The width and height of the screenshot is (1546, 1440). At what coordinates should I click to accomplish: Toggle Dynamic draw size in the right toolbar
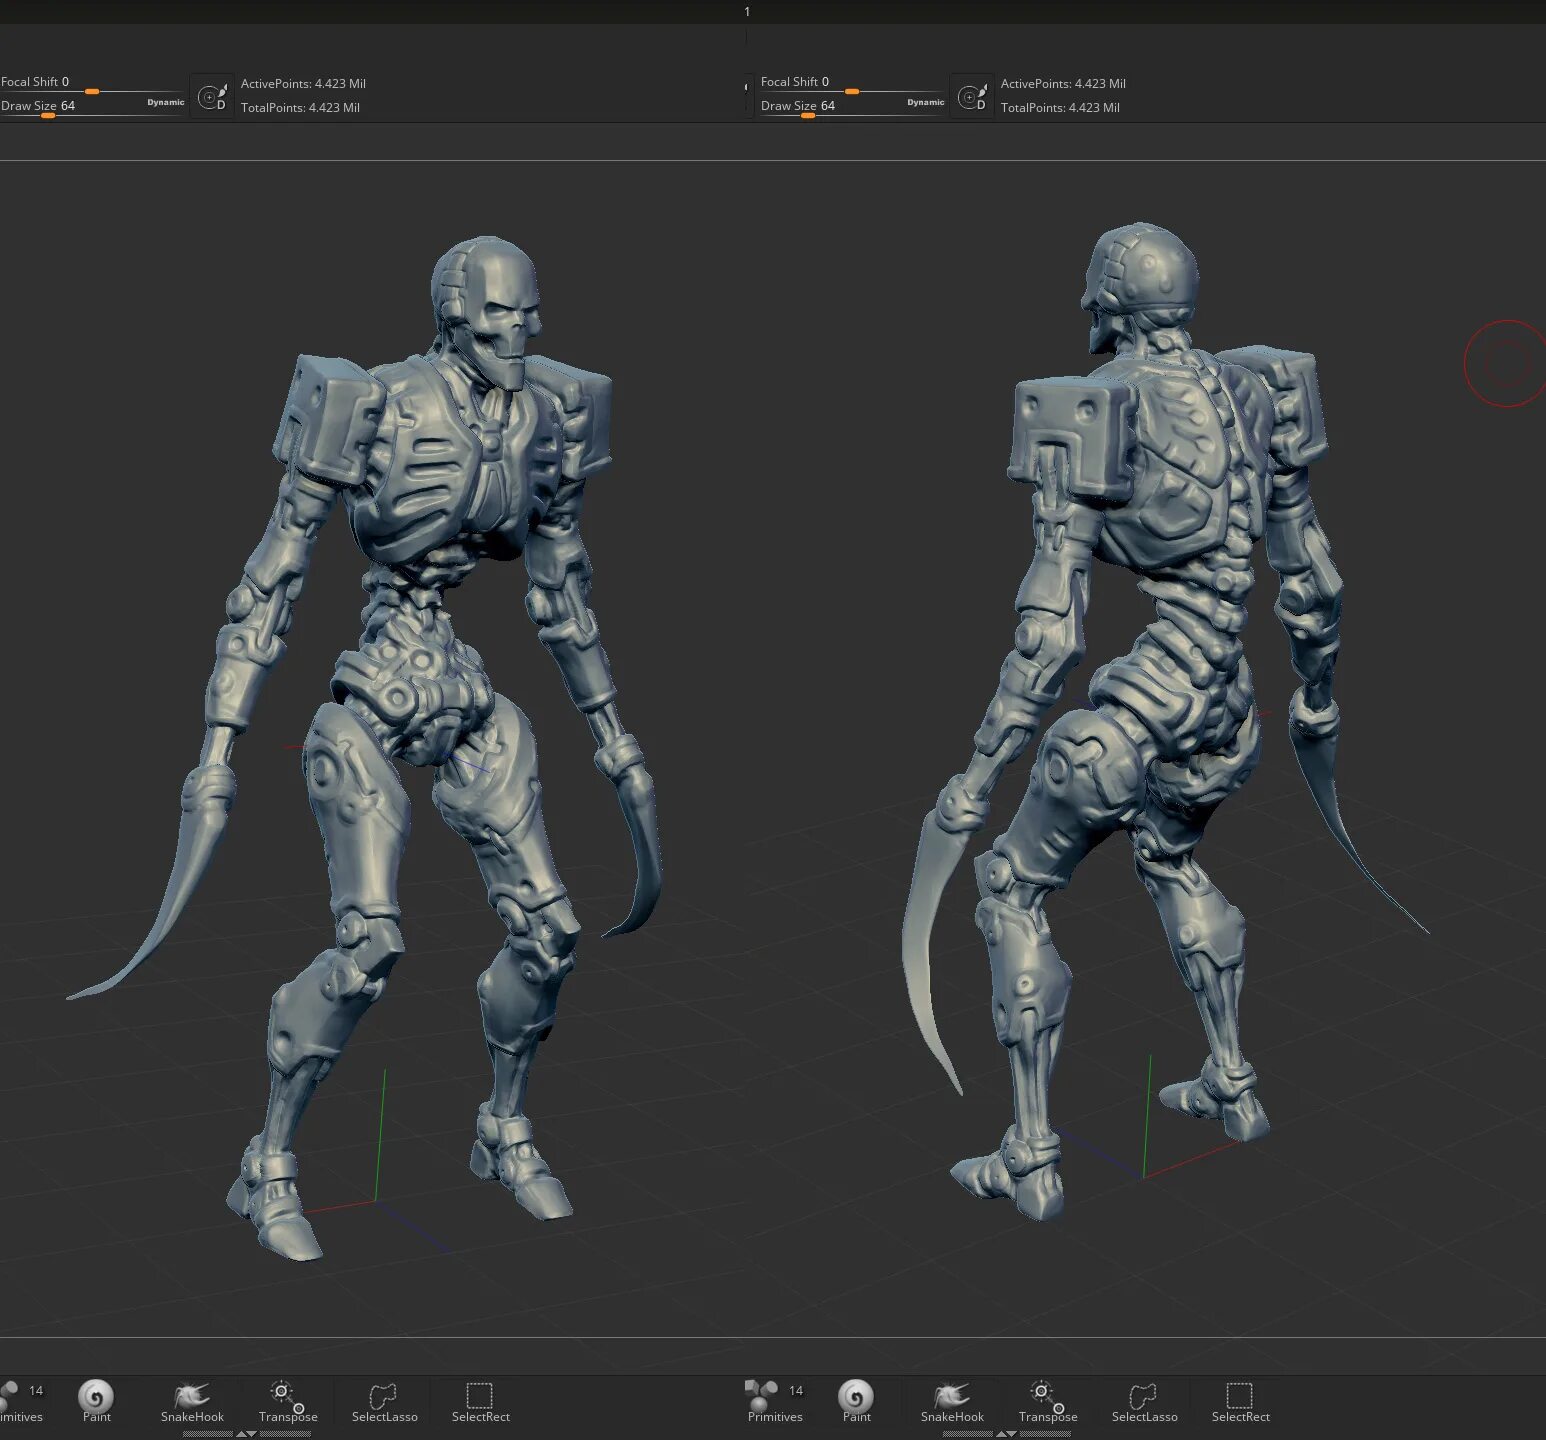click(x=925, y=102)
